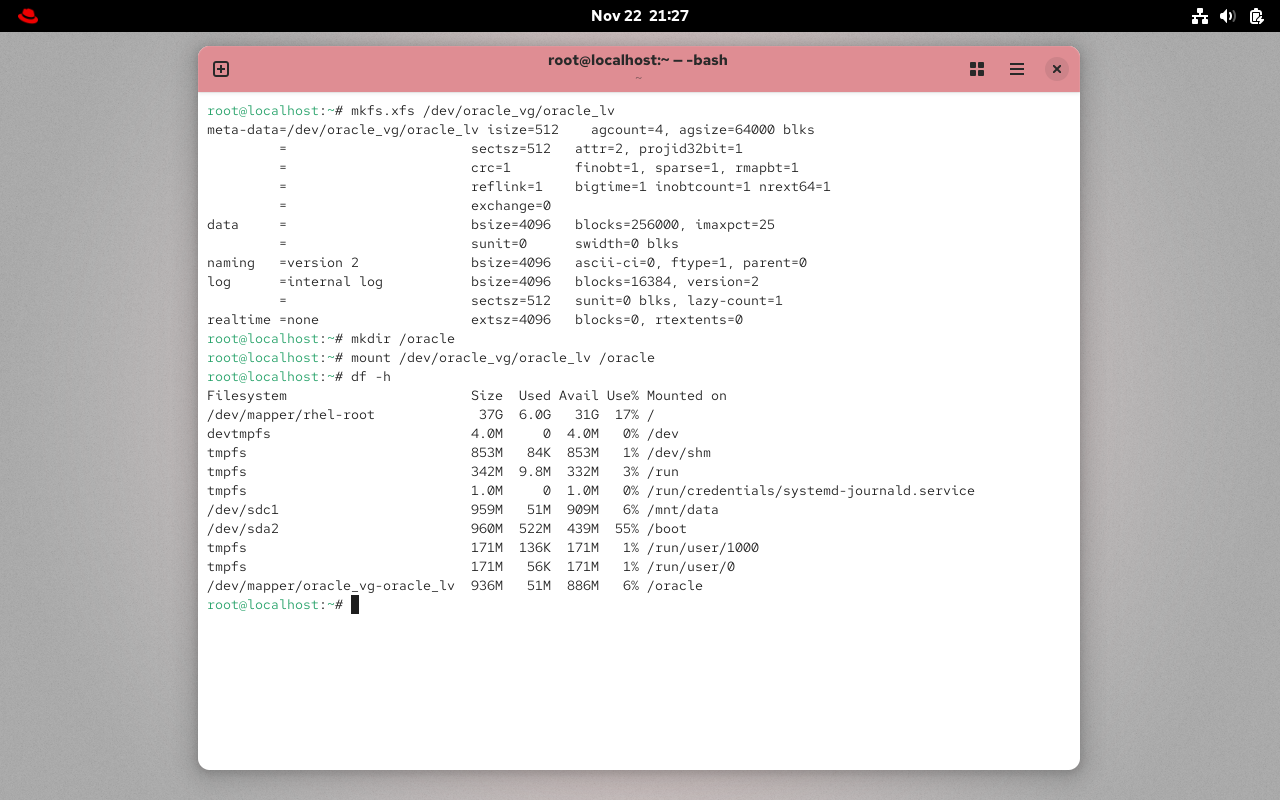Select the df -h command text

[373, 376]
